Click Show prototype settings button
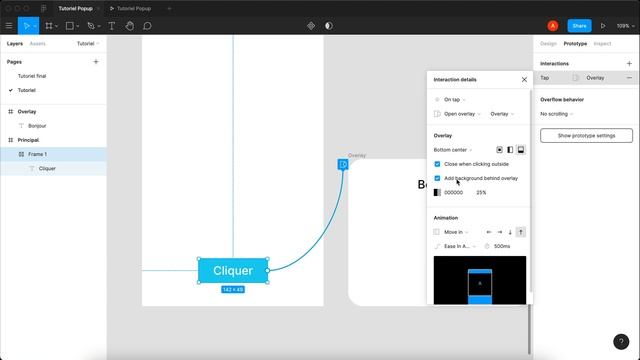 (586, 136)
